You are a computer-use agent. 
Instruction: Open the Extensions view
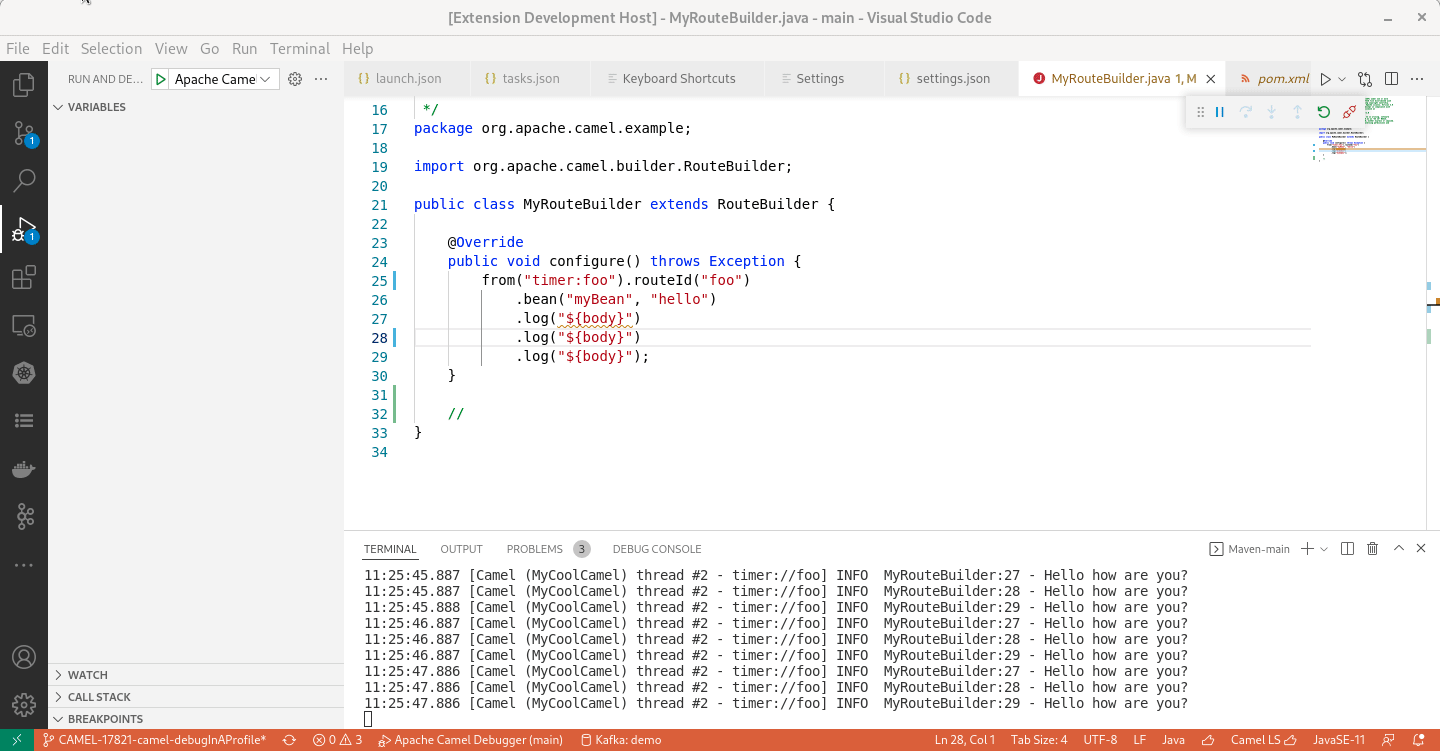[x=23, y=277]
